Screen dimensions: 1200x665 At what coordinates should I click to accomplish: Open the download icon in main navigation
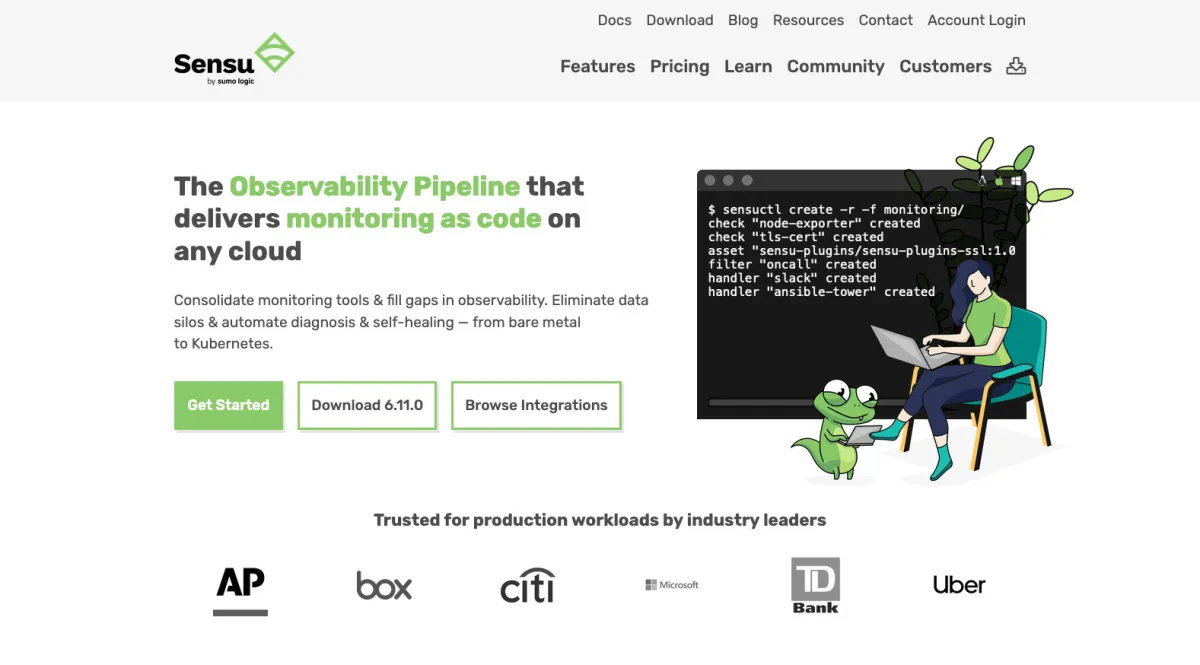1016,66
